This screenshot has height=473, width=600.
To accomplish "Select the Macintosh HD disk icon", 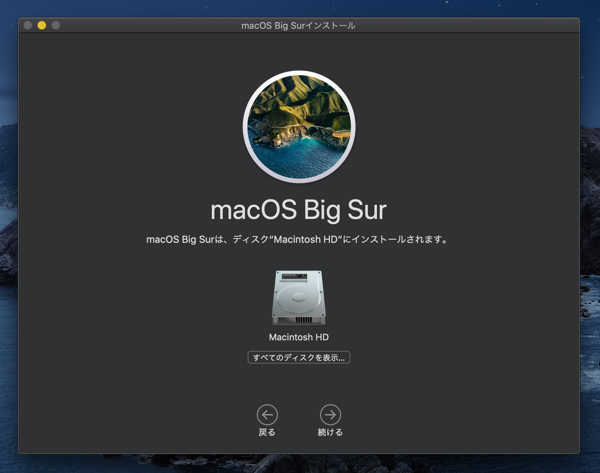I will click(298, 298).
